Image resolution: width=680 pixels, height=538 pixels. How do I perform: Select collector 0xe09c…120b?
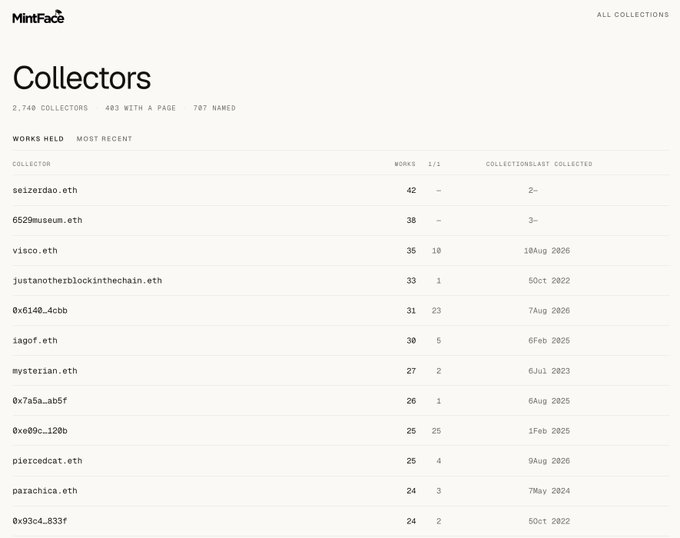40,431
